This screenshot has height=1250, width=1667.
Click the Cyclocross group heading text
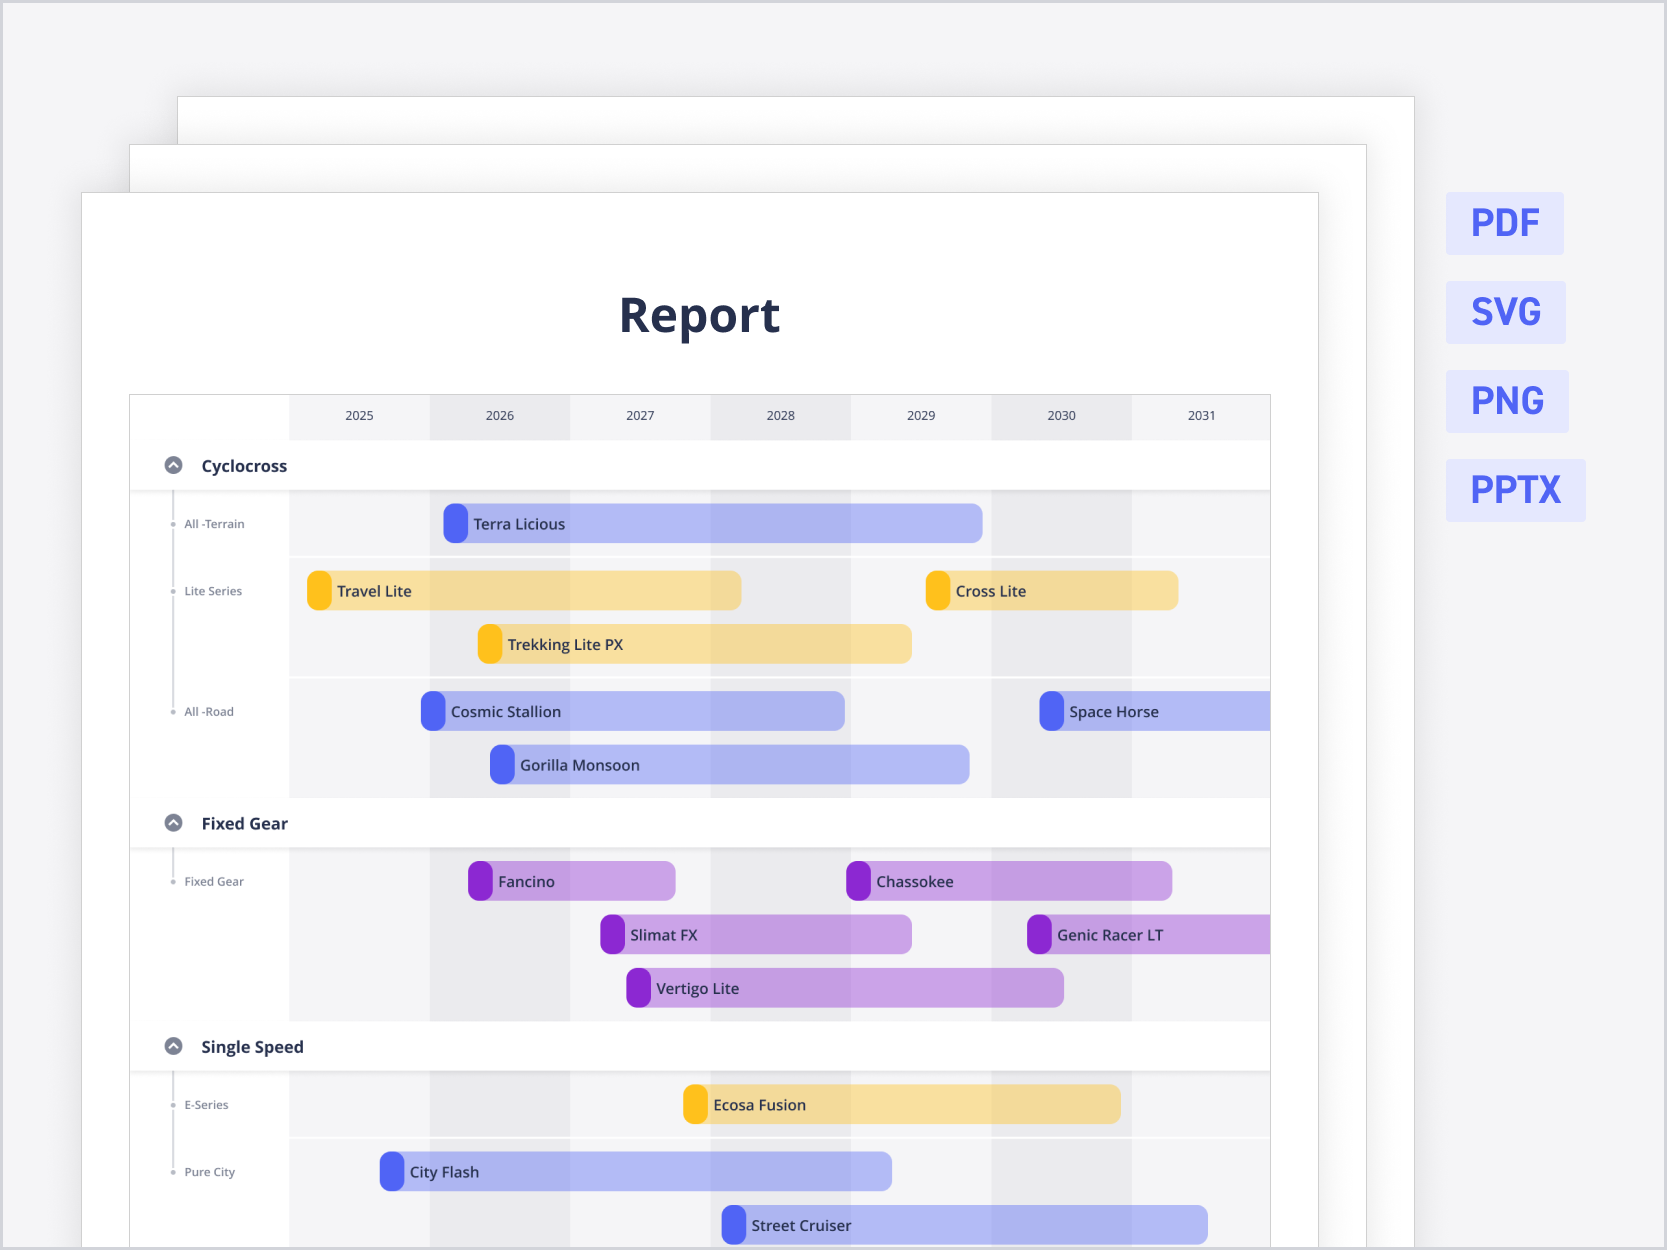[x=244, y=466]
